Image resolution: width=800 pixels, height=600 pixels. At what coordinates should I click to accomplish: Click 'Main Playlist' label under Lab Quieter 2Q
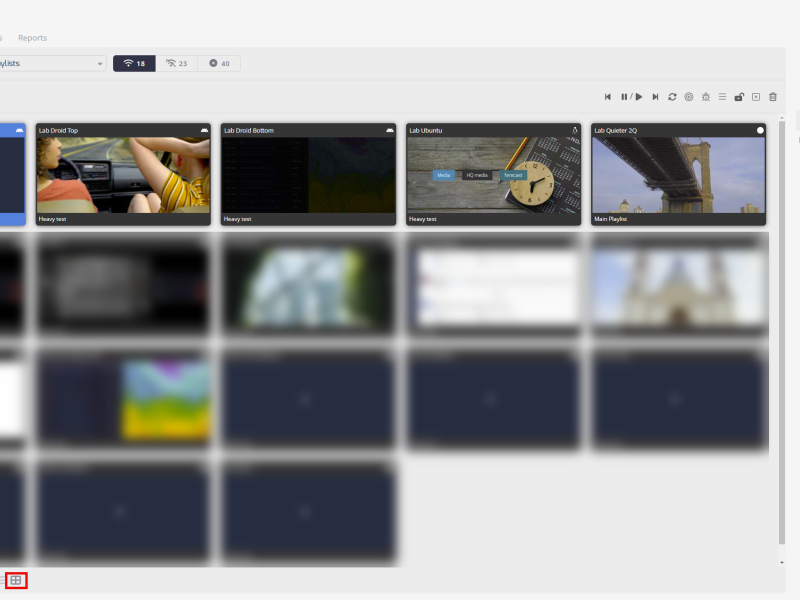point(611,219)
